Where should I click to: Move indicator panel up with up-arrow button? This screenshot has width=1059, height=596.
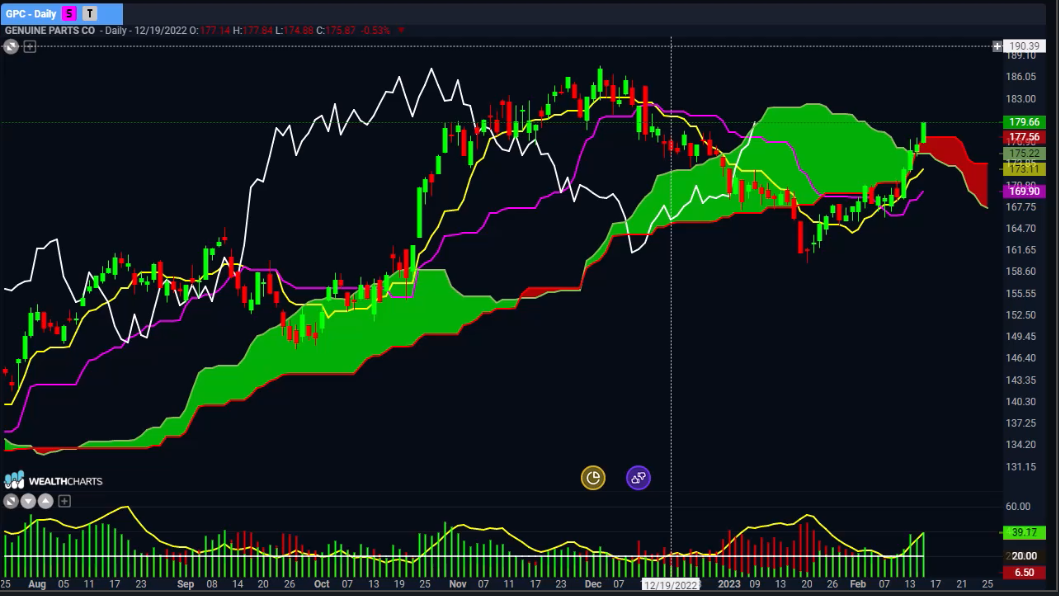click(45, 501)
